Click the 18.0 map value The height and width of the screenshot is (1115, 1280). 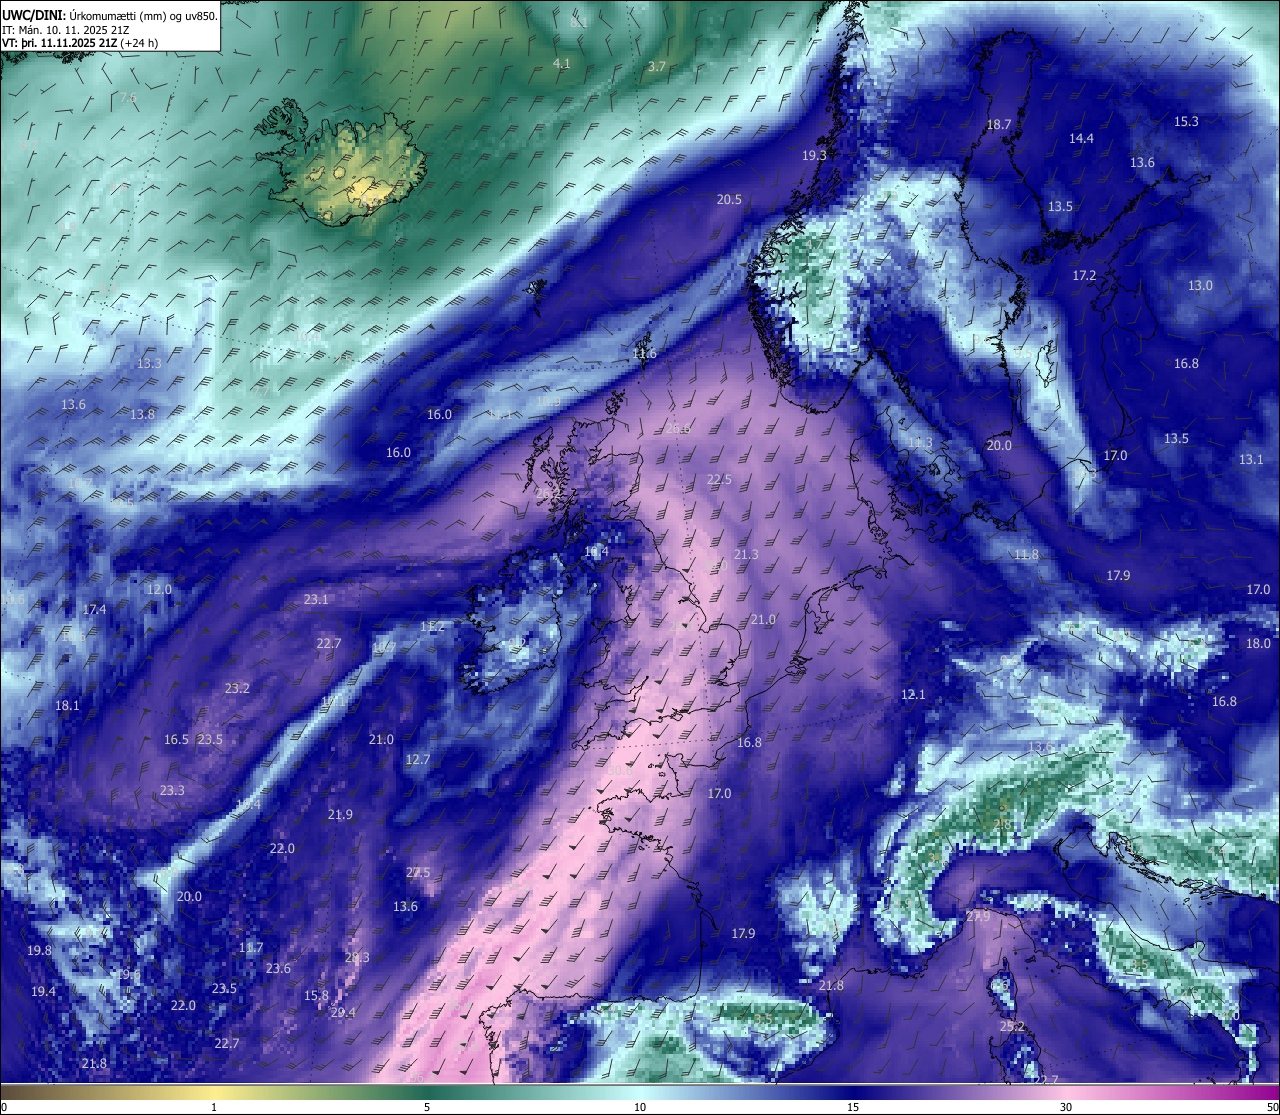1258,644
